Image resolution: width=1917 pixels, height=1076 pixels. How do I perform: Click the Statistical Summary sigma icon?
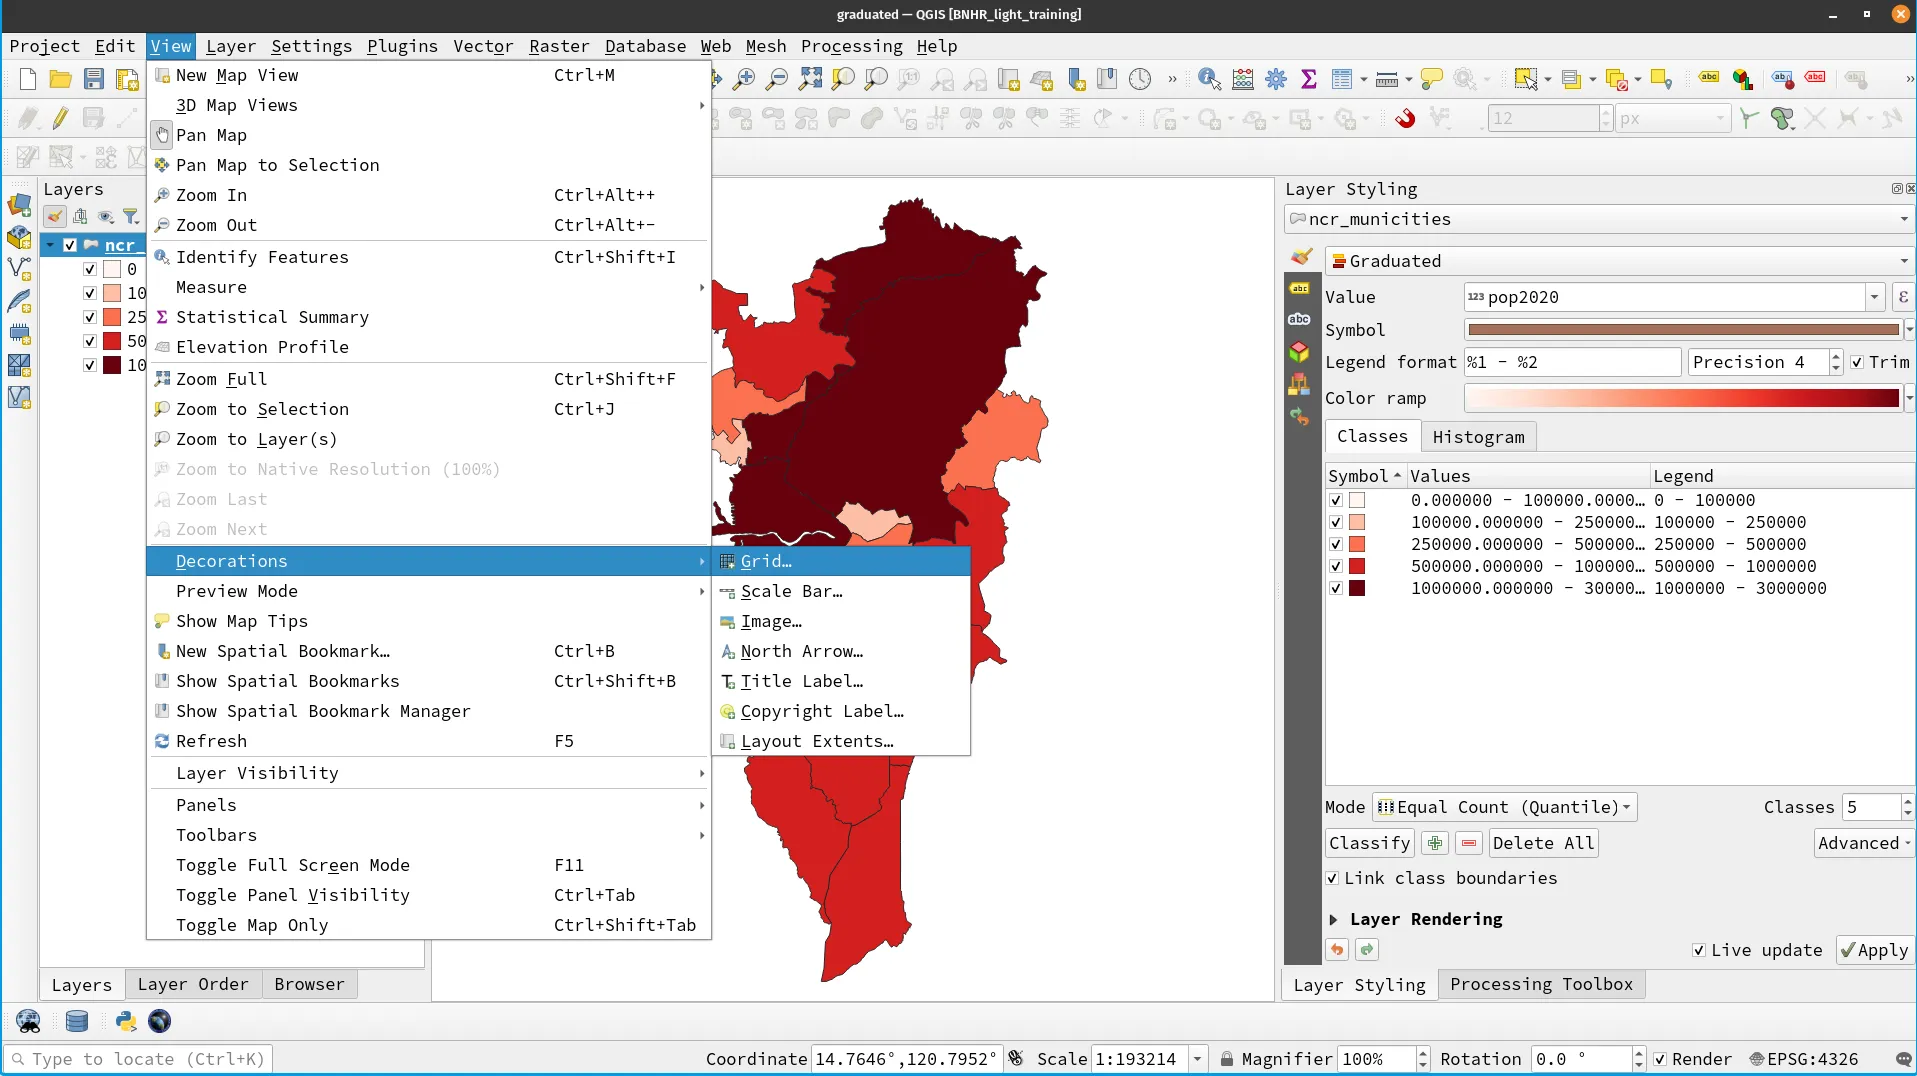[1308, 80]
